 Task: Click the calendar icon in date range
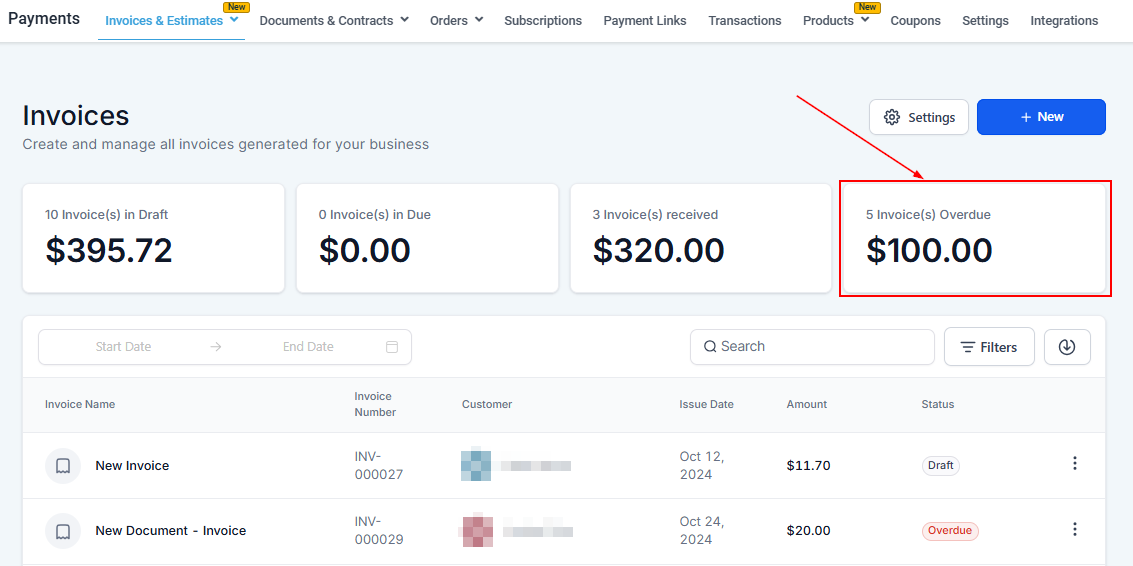392,347
